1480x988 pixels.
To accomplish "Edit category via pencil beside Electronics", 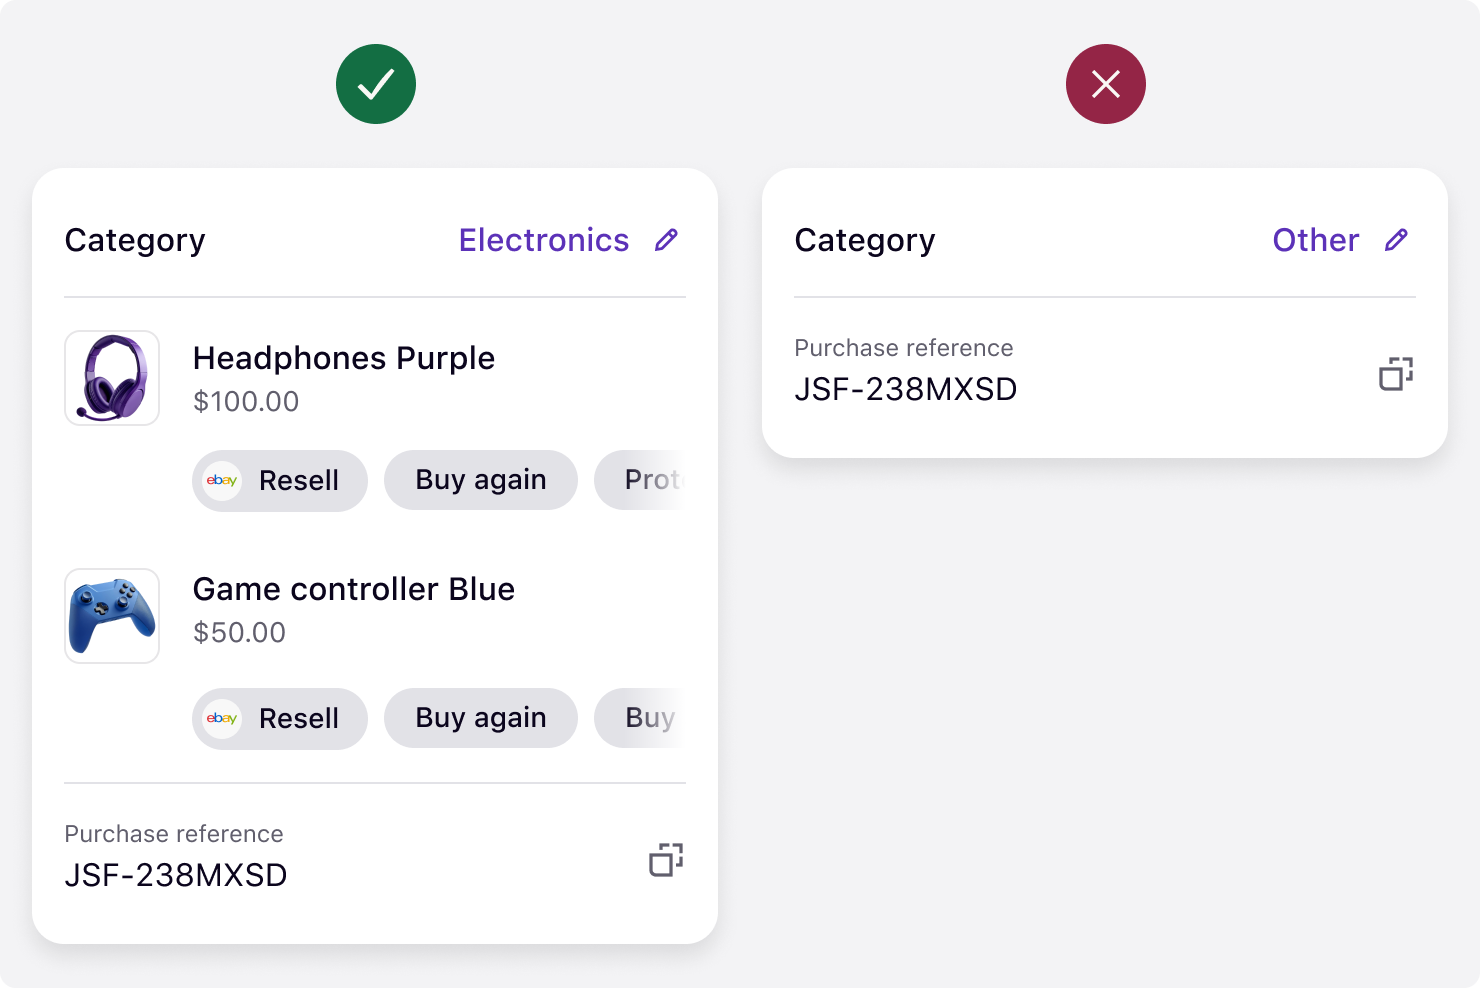I will [666, 240].
